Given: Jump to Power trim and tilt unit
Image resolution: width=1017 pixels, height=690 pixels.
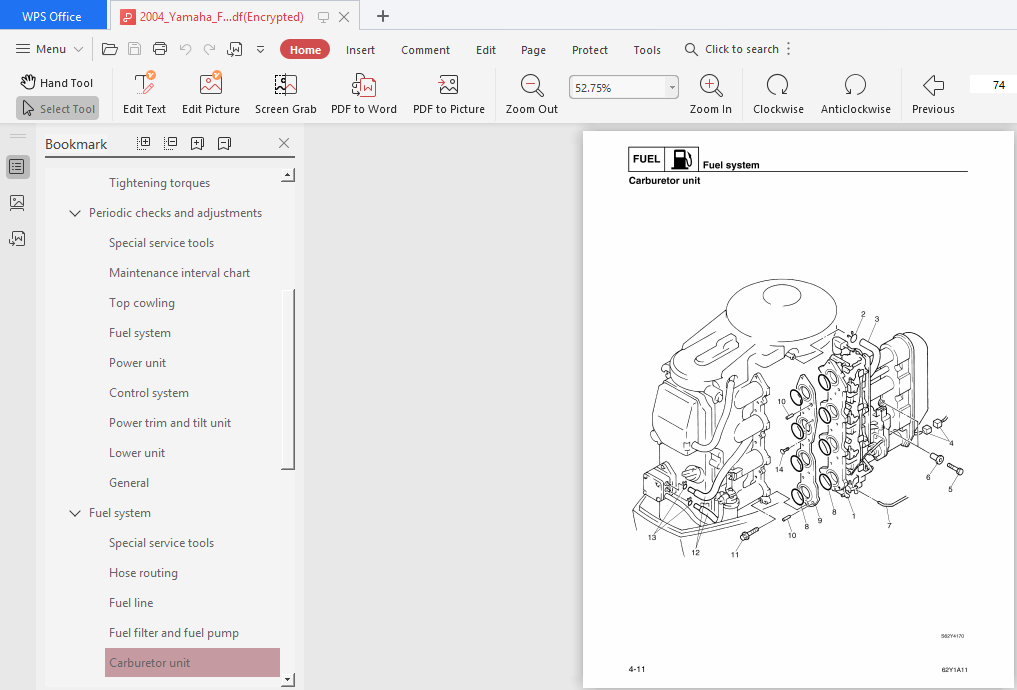Looking at the screenshot, I should 170,423.
